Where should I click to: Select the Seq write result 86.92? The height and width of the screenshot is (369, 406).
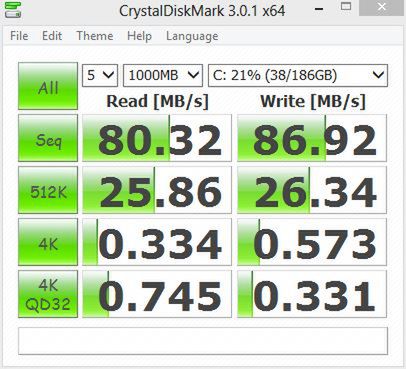point(312,138)
